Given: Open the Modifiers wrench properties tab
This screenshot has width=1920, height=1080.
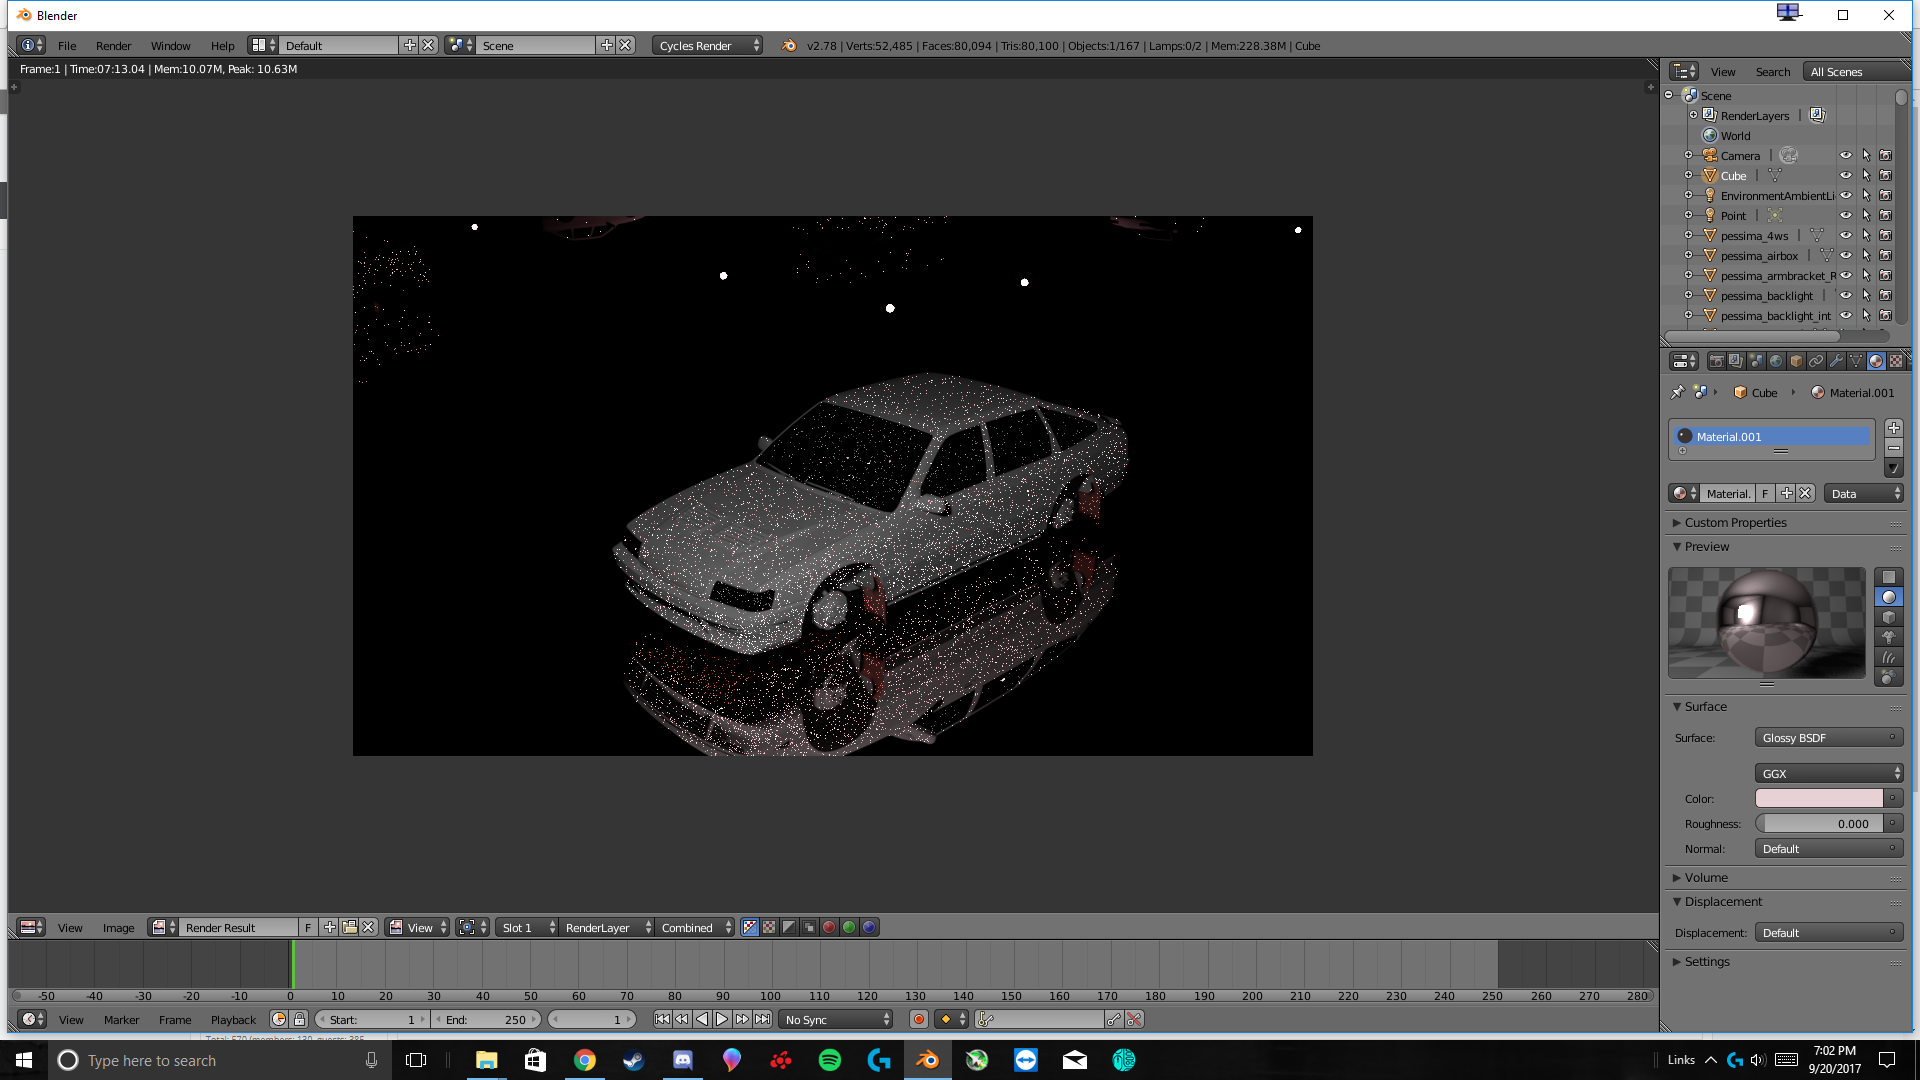Looking at the screenshot, I should (x=1836, y=361).
